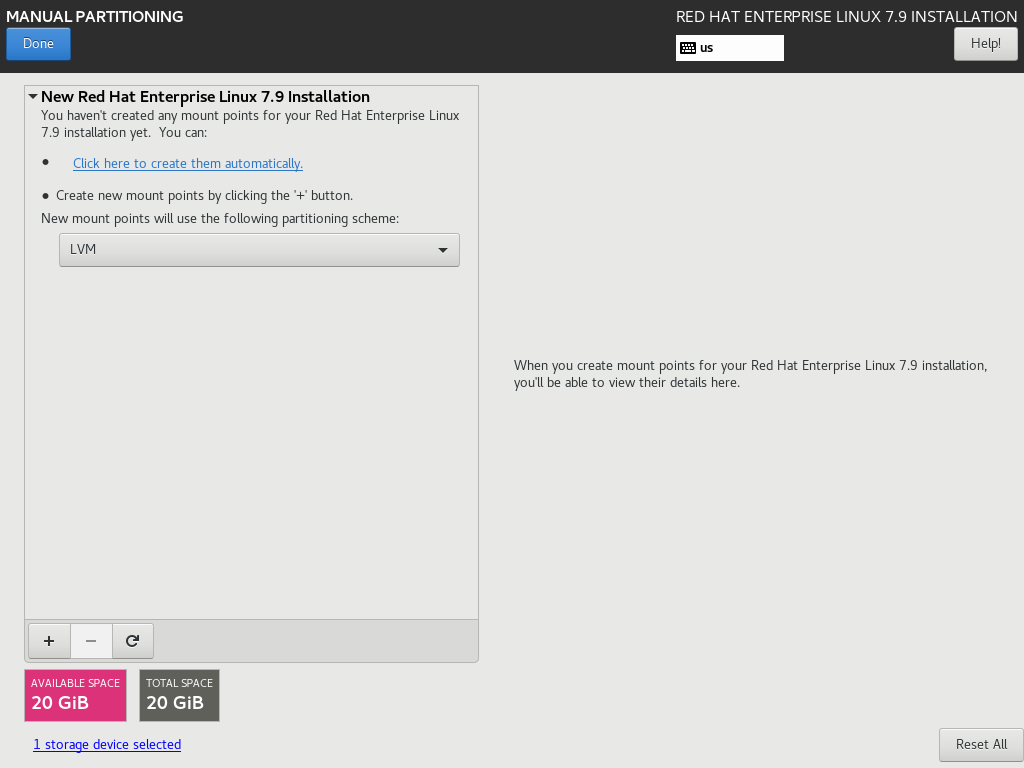Click the minus remove mount point button
Image resolution: width=1024 pixels, height=768 pixels.
coord(91,641)
